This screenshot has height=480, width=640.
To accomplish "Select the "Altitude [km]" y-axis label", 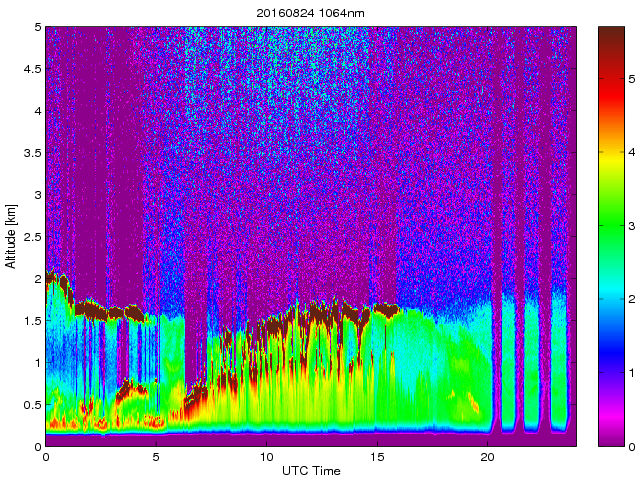I will (11, 236).
